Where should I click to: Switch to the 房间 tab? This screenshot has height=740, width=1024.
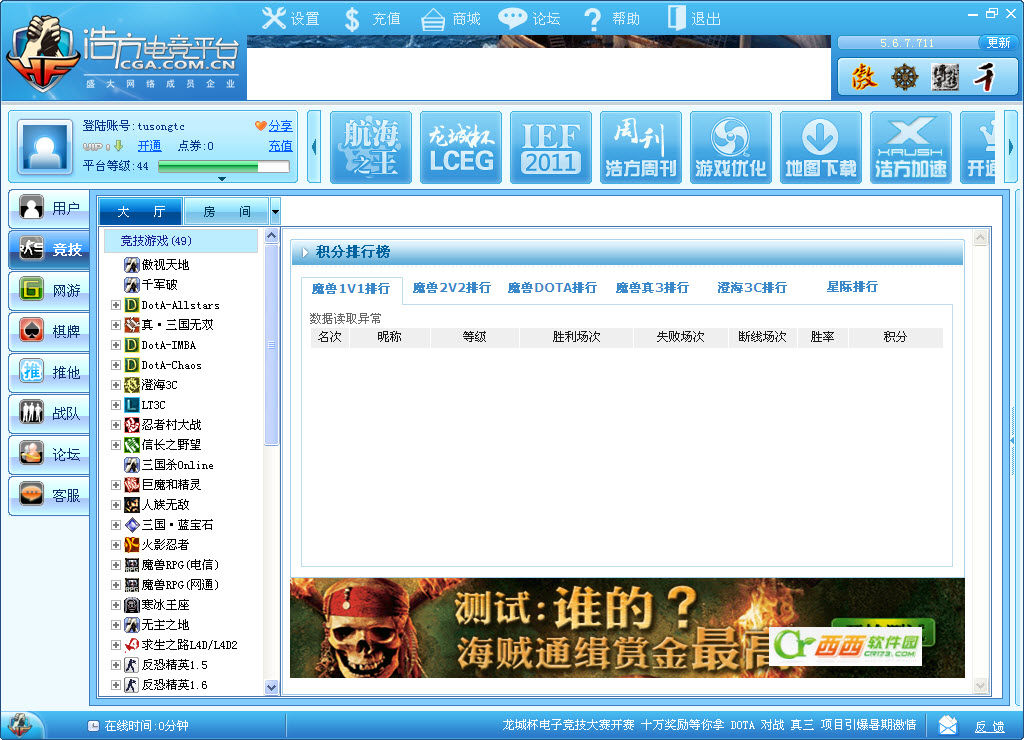pos(227,211)
